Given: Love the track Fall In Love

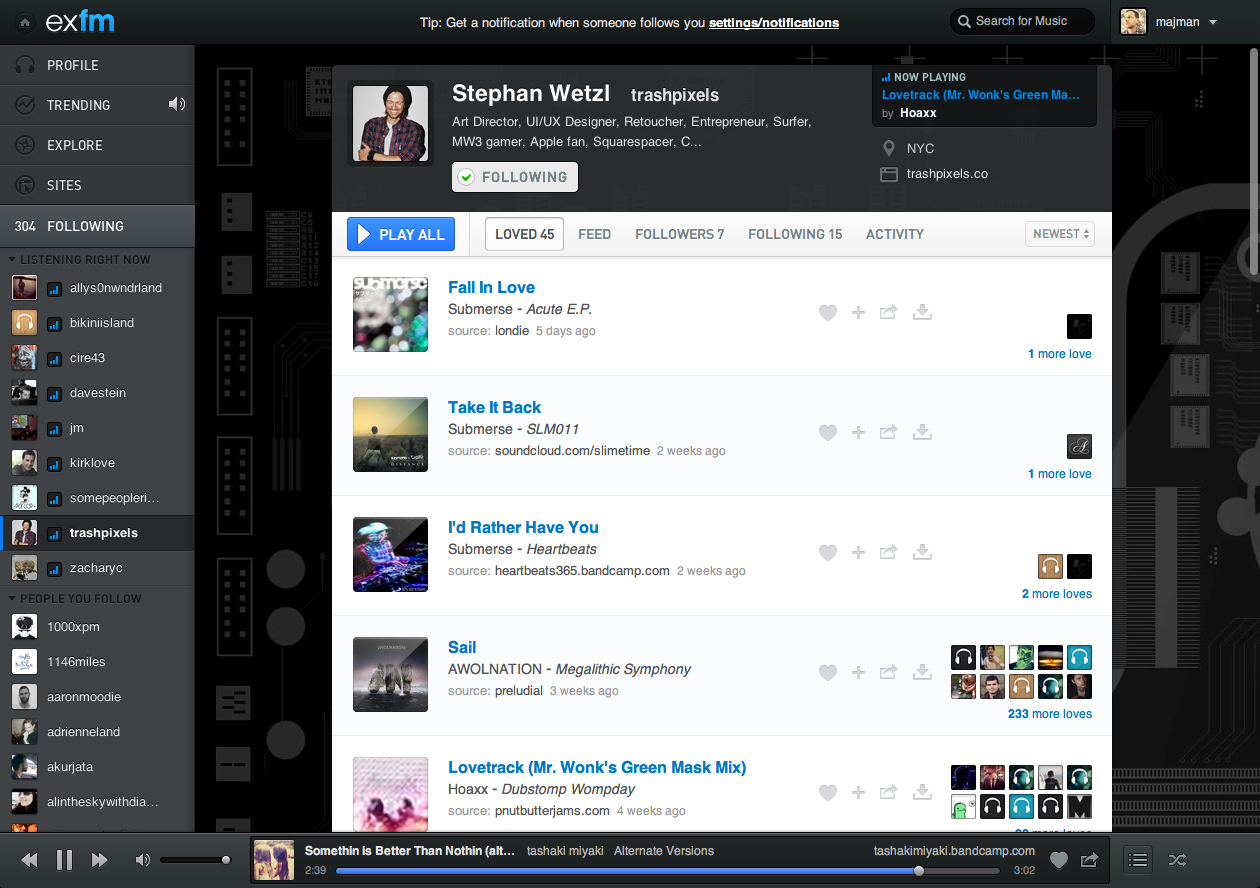Looking at the screenshot, I should (x=827, y=313).
